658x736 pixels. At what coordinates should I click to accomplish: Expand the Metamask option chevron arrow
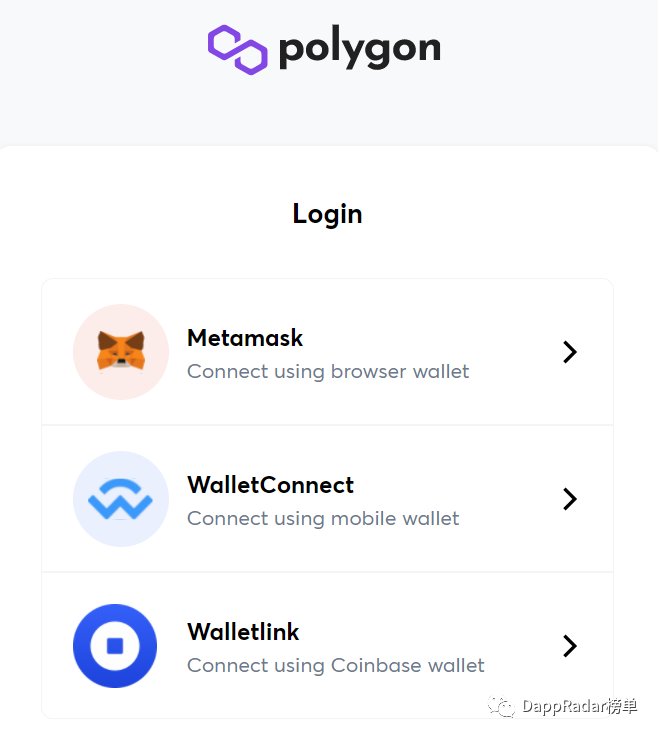[570, 352]
